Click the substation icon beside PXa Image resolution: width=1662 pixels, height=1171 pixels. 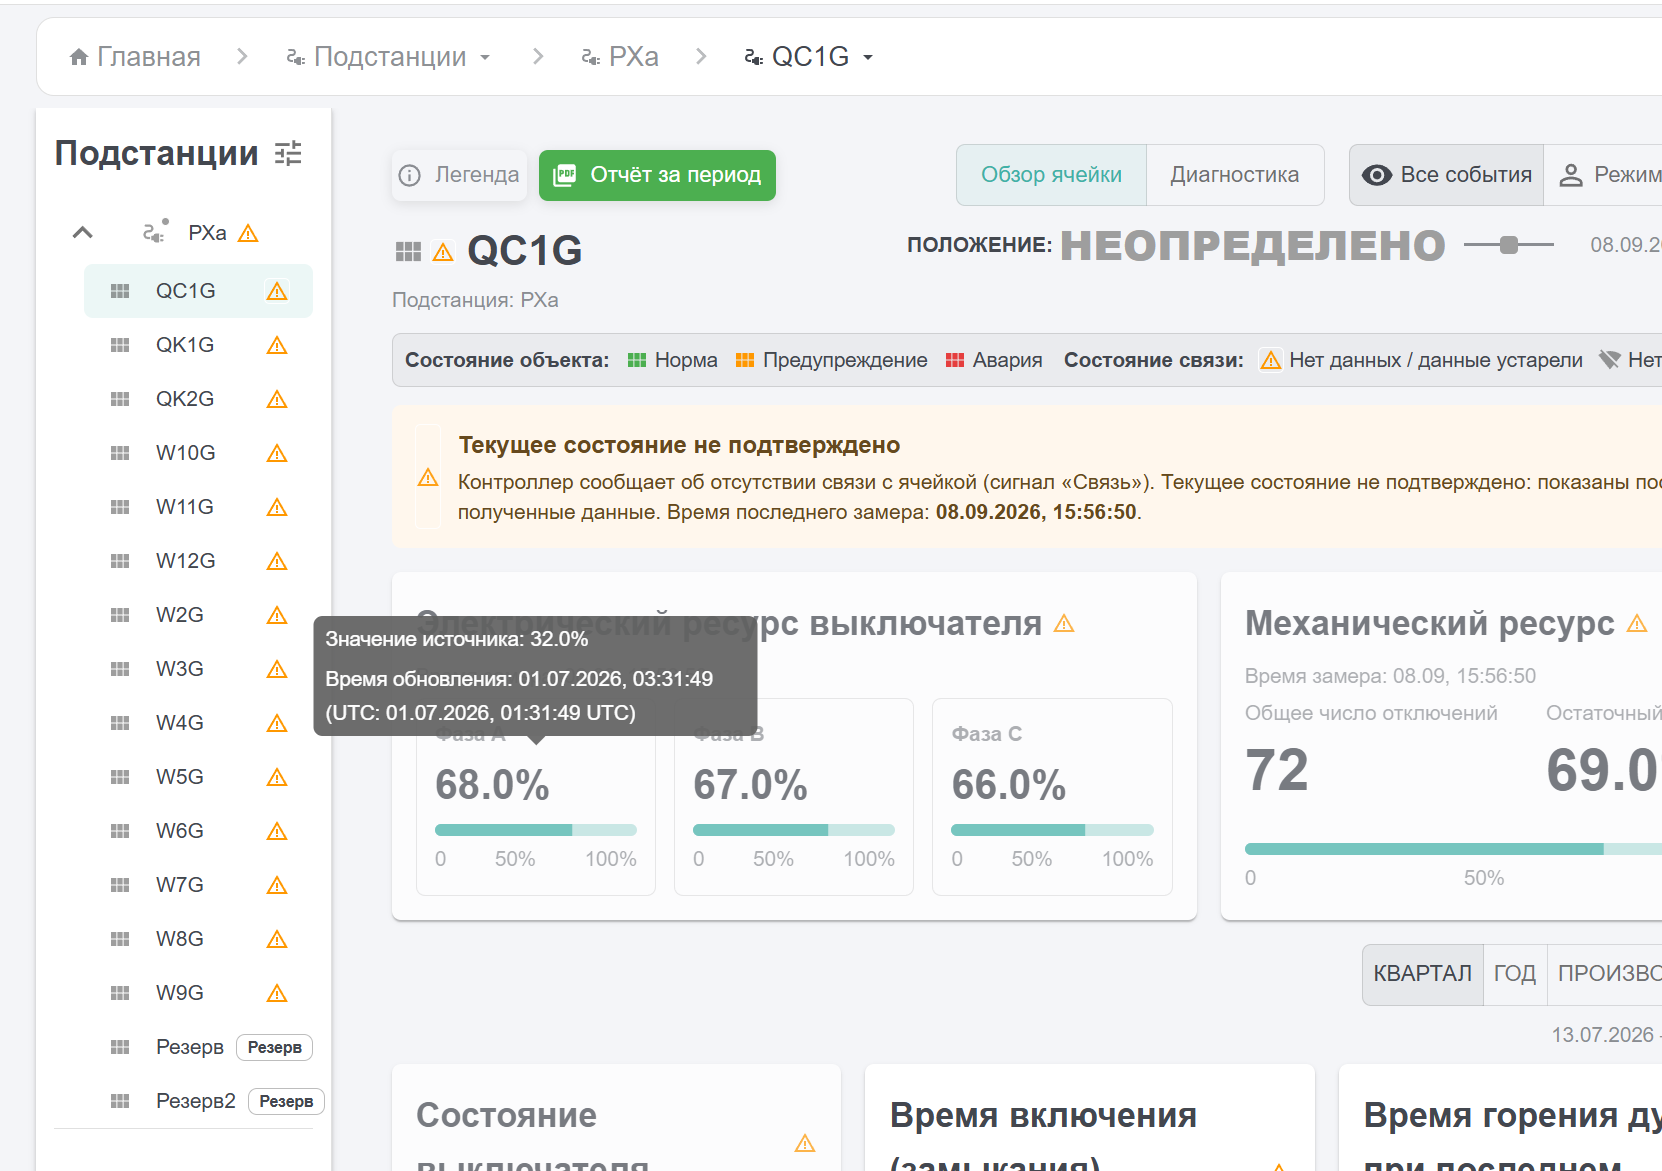[155, 232]
